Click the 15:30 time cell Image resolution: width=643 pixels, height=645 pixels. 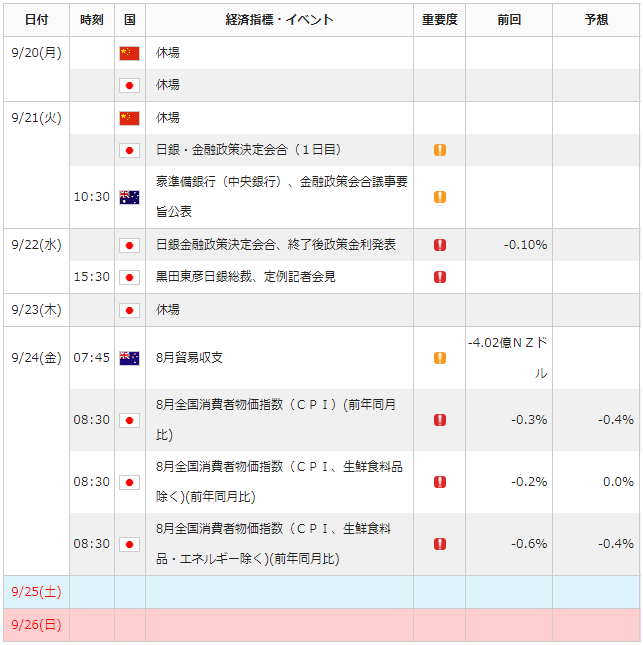click(x=92, y=277)
